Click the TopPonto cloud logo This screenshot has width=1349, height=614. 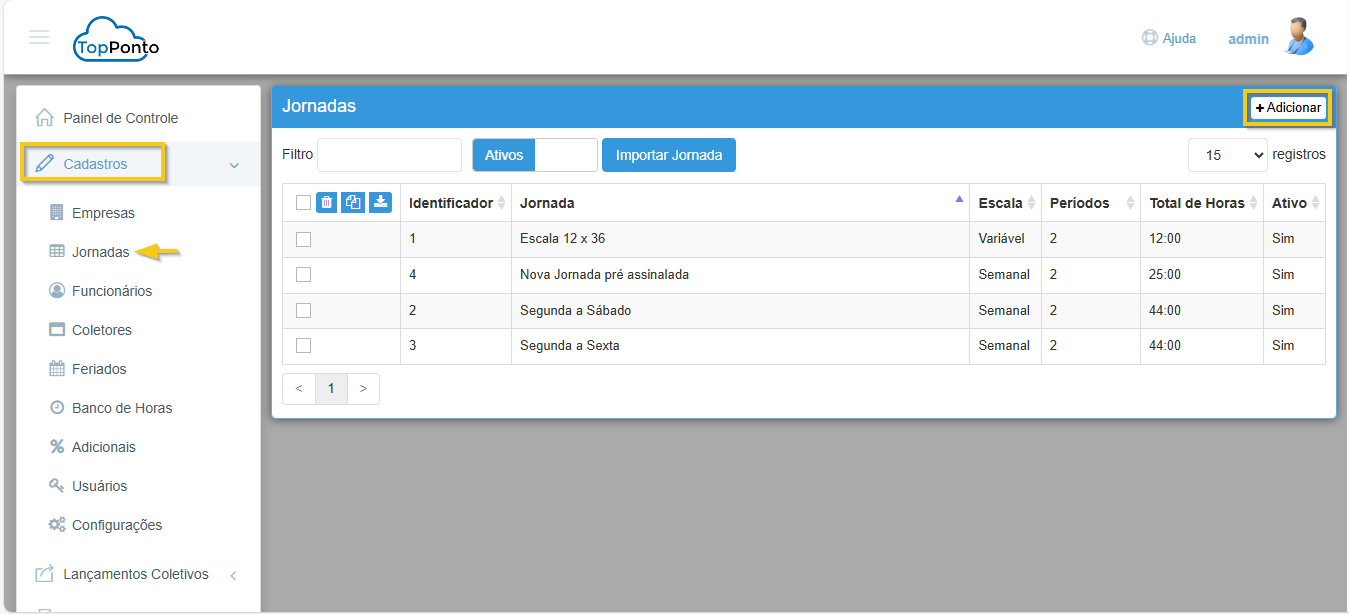click(x=116, y=40)
